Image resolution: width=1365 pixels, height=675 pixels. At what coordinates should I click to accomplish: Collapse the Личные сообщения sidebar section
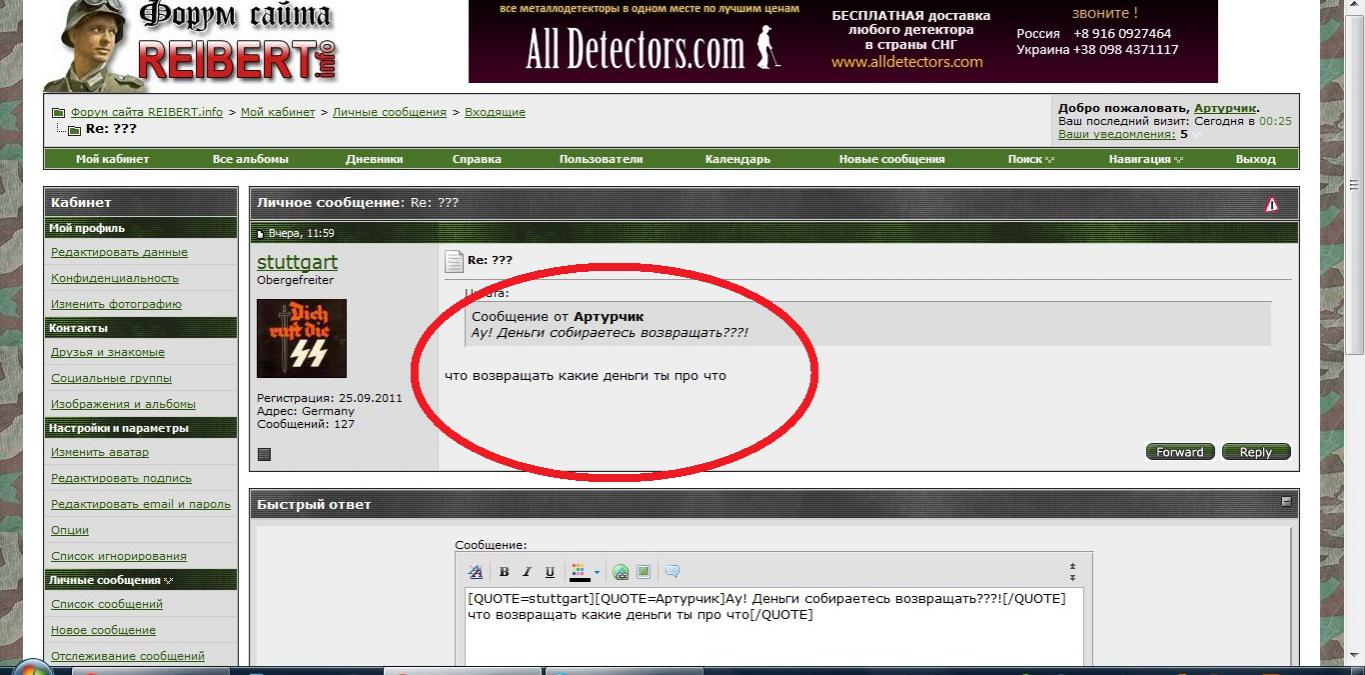168,580
